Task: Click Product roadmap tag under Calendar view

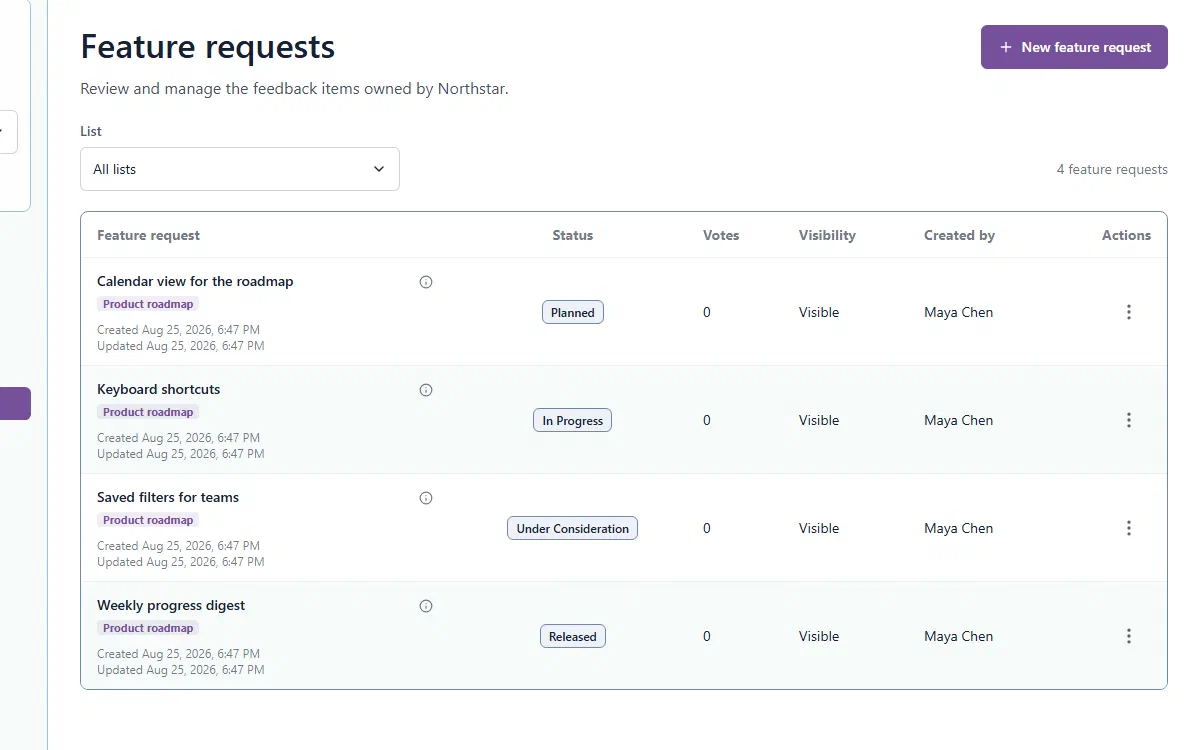Action: [x=148, y=304]
